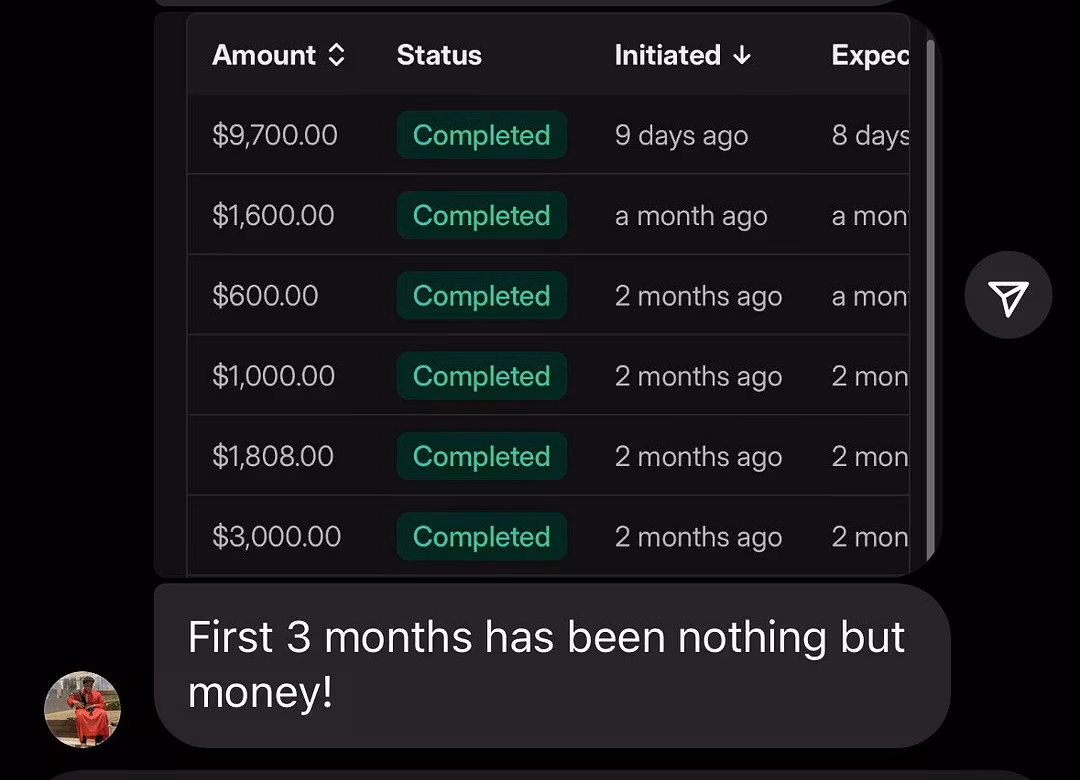Open the sender's profile picture avatar

point(83,709)
